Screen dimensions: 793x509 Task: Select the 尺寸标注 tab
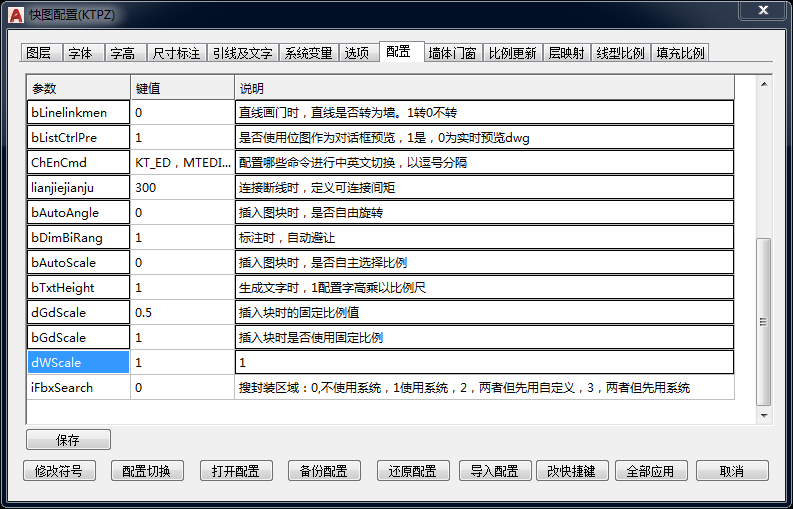[x=175, y=53]
